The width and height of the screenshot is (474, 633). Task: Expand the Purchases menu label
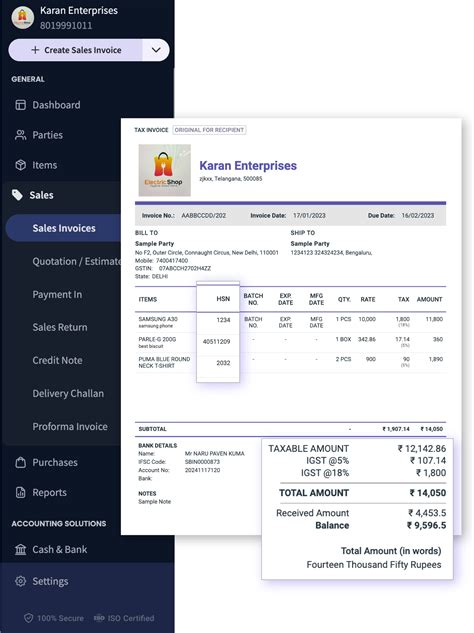click(x=55, y=463)
